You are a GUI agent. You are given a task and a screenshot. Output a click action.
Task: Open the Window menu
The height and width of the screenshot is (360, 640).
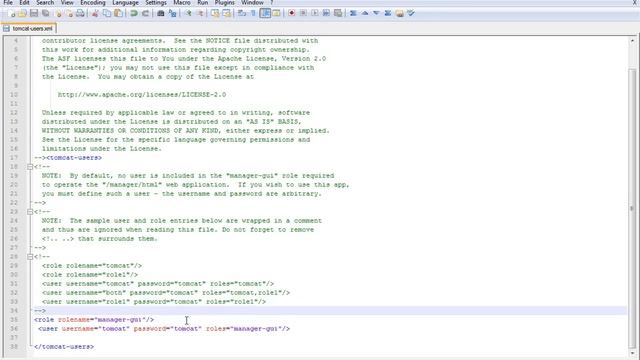(x=252, y=2)
